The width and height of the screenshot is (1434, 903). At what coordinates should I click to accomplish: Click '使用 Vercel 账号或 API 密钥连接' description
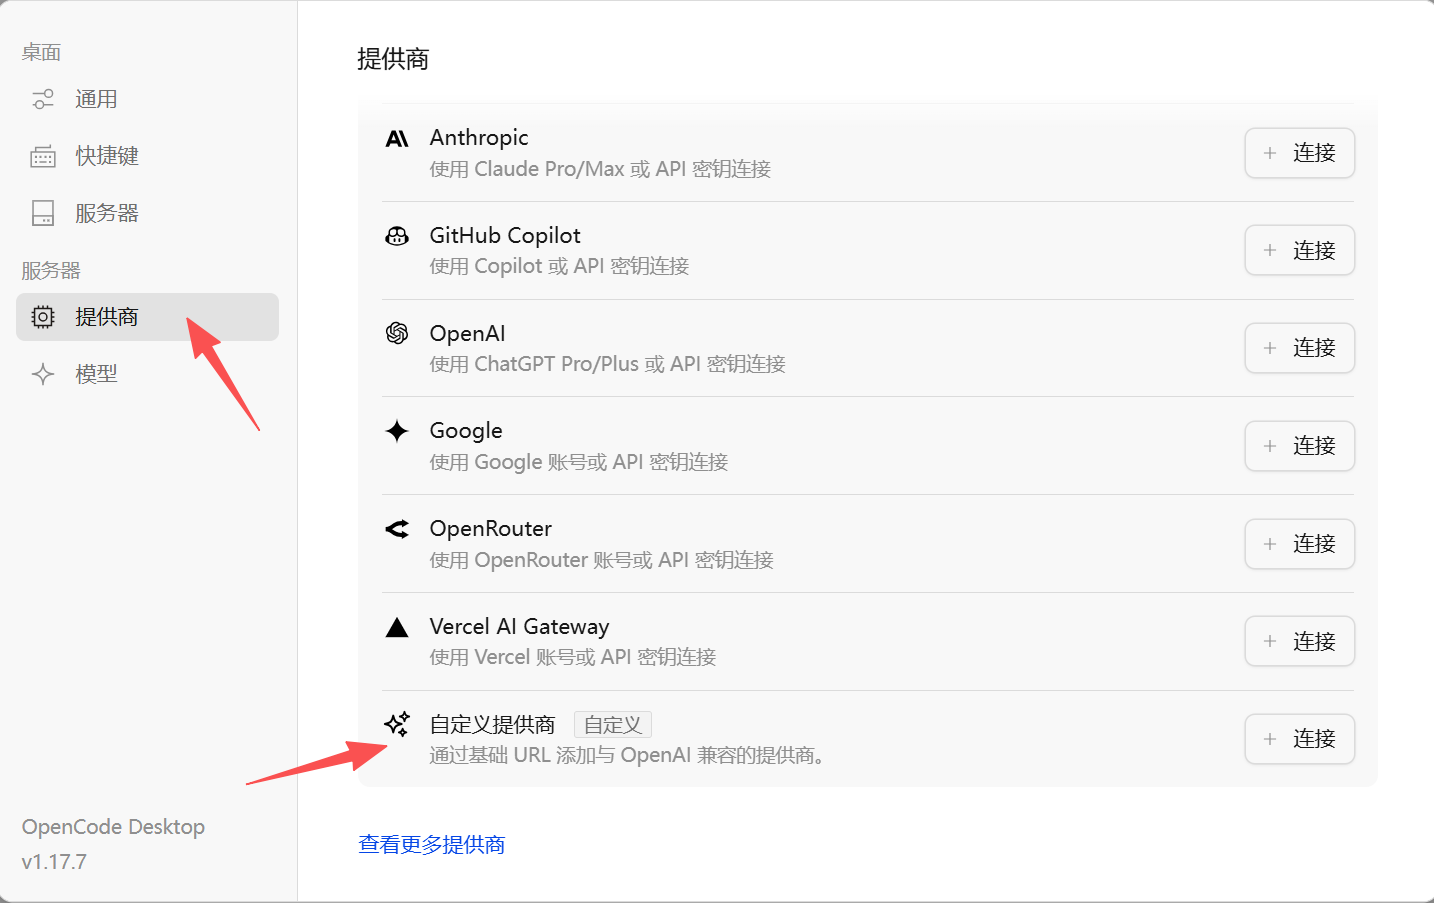coord(572,657)
